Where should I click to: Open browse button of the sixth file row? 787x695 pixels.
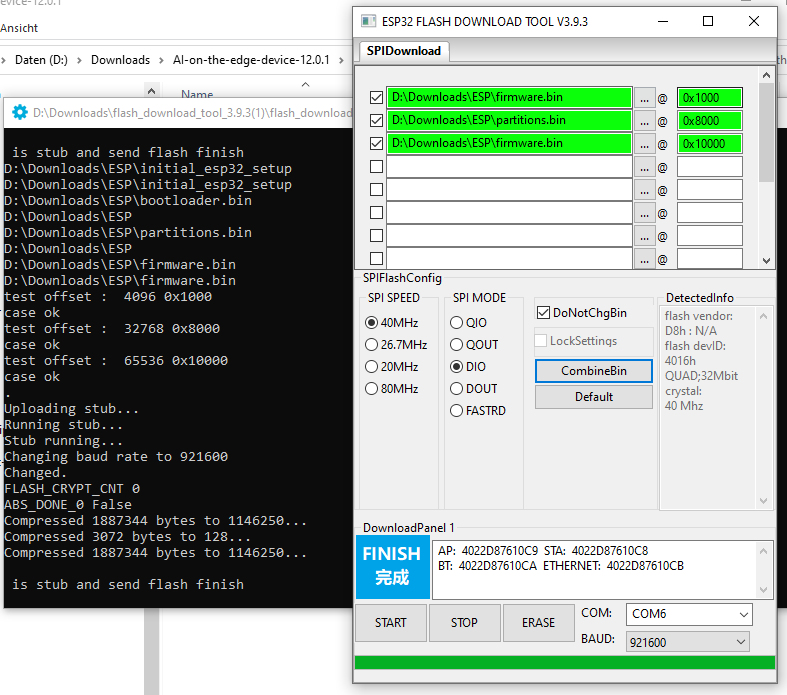[x=644, y=213]
